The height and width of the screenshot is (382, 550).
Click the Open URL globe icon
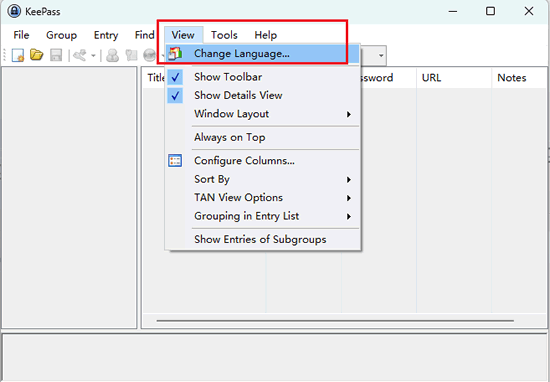tap(150, 55)
